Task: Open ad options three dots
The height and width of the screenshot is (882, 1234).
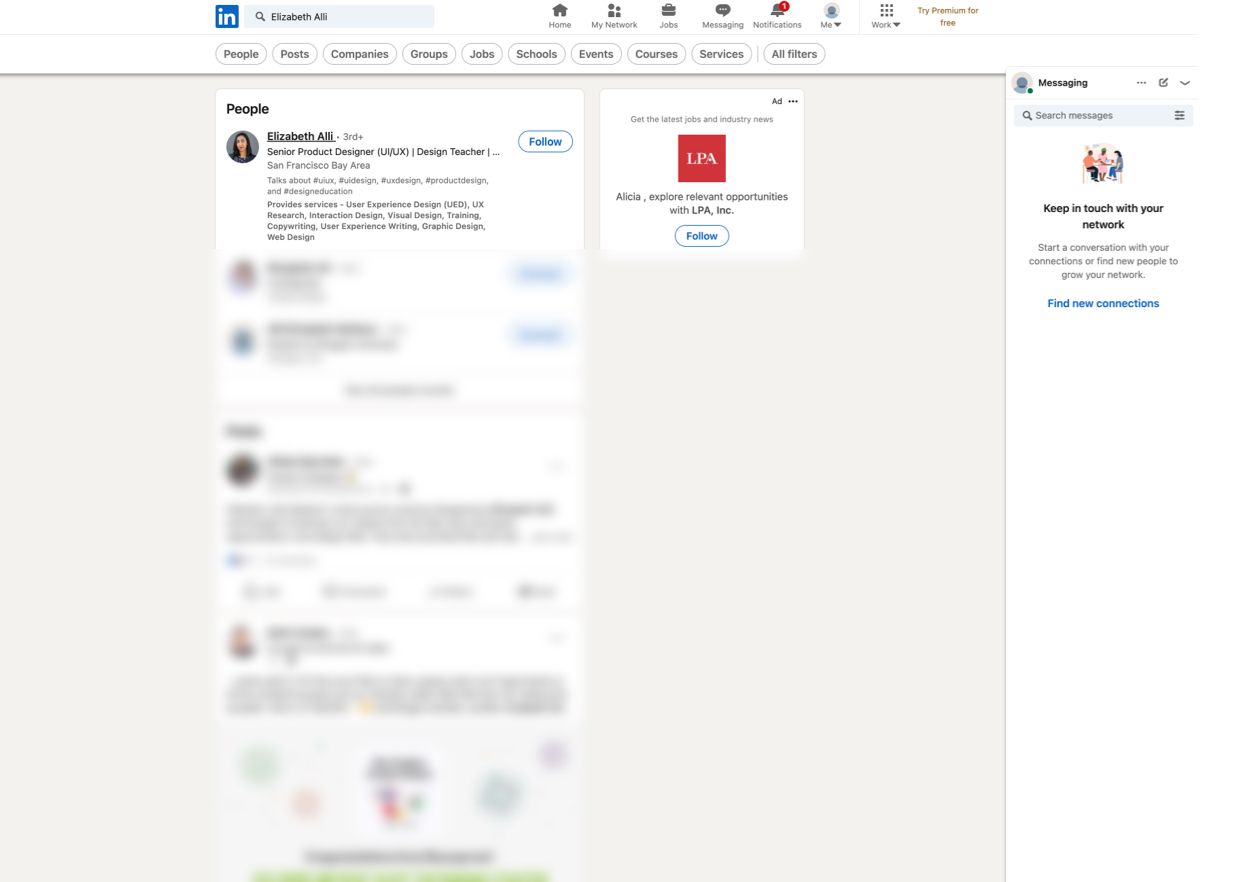Action: 793,101
